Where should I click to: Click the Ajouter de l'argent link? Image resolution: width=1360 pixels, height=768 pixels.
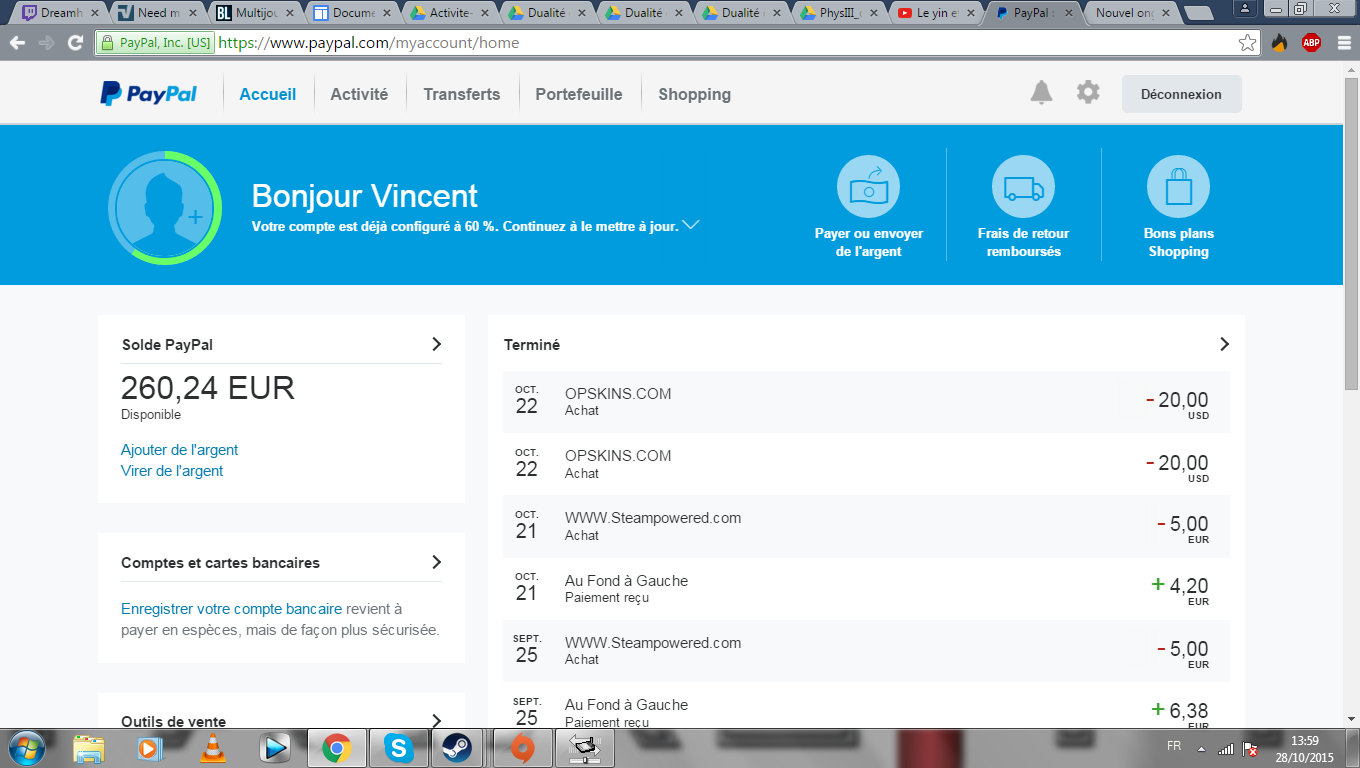180,450
